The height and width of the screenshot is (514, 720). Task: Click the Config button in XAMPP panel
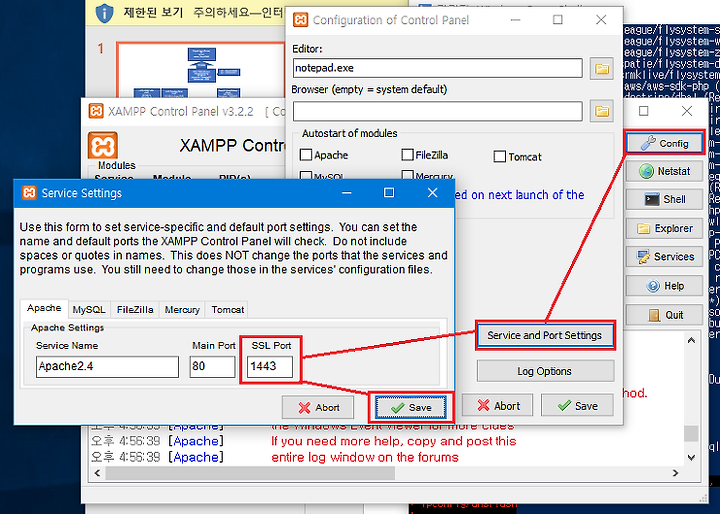664,143
